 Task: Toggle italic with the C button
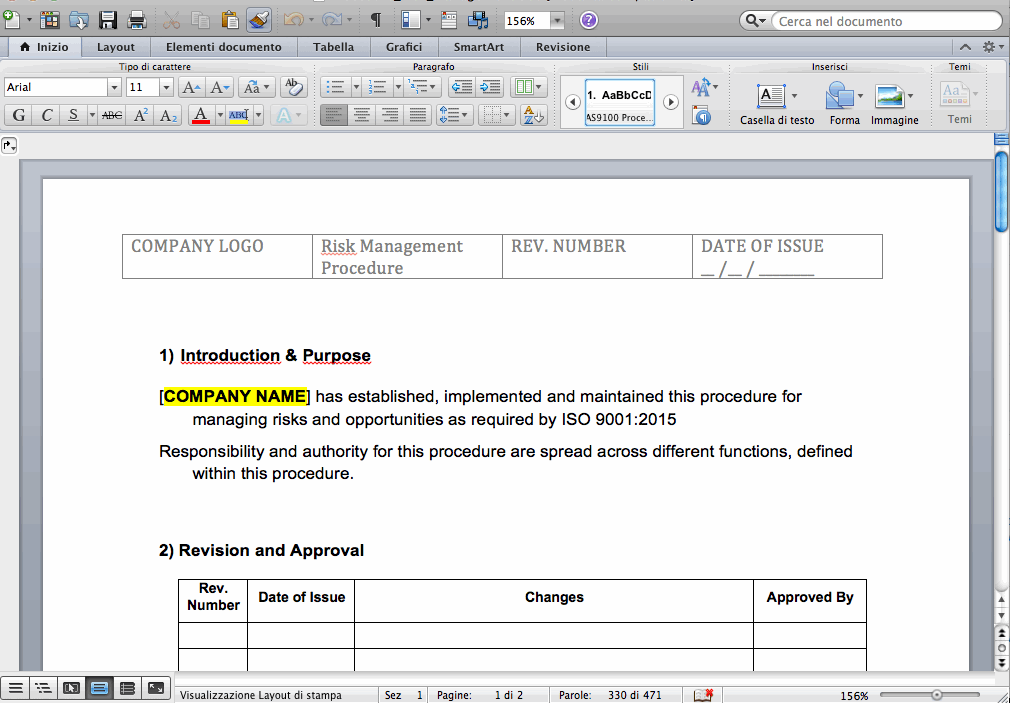click(46, 115)
